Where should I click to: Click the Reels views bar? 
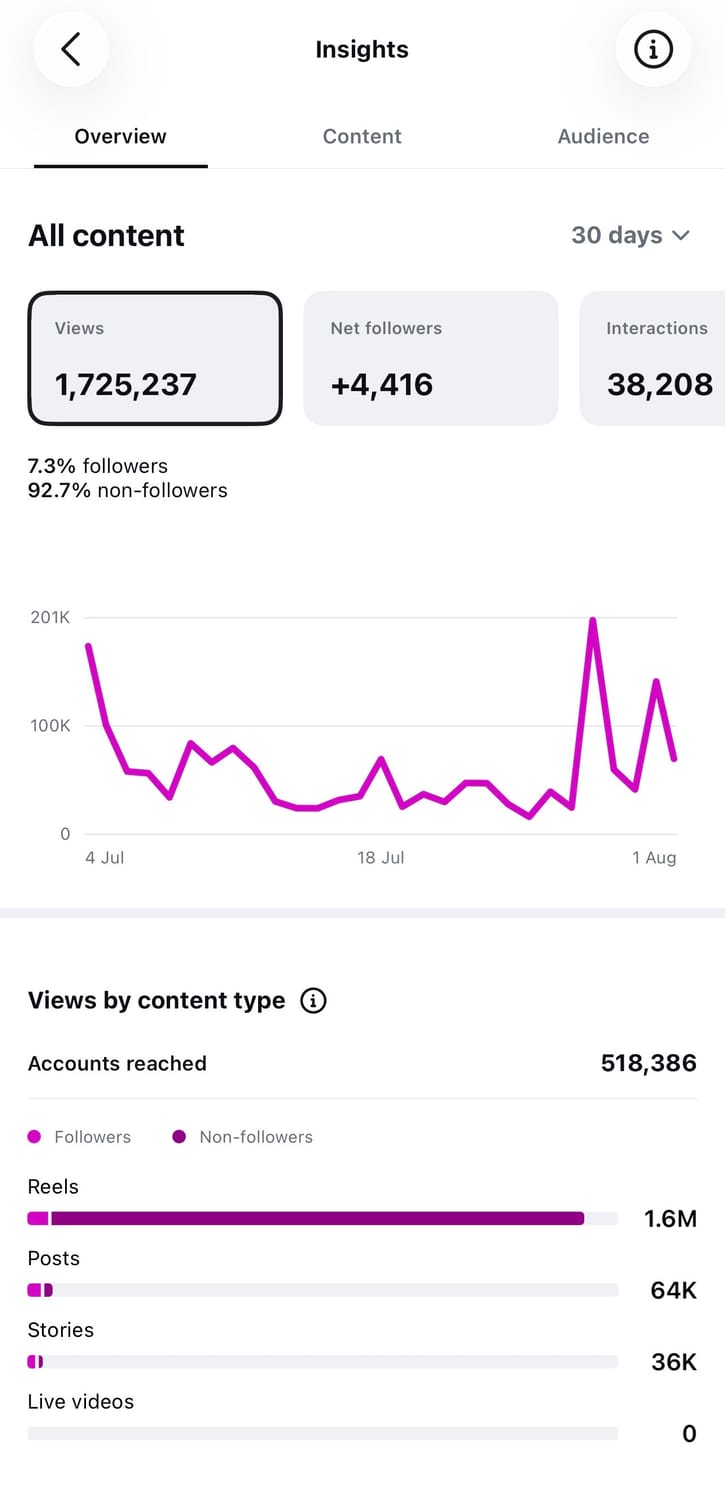tap(322, 1218)
